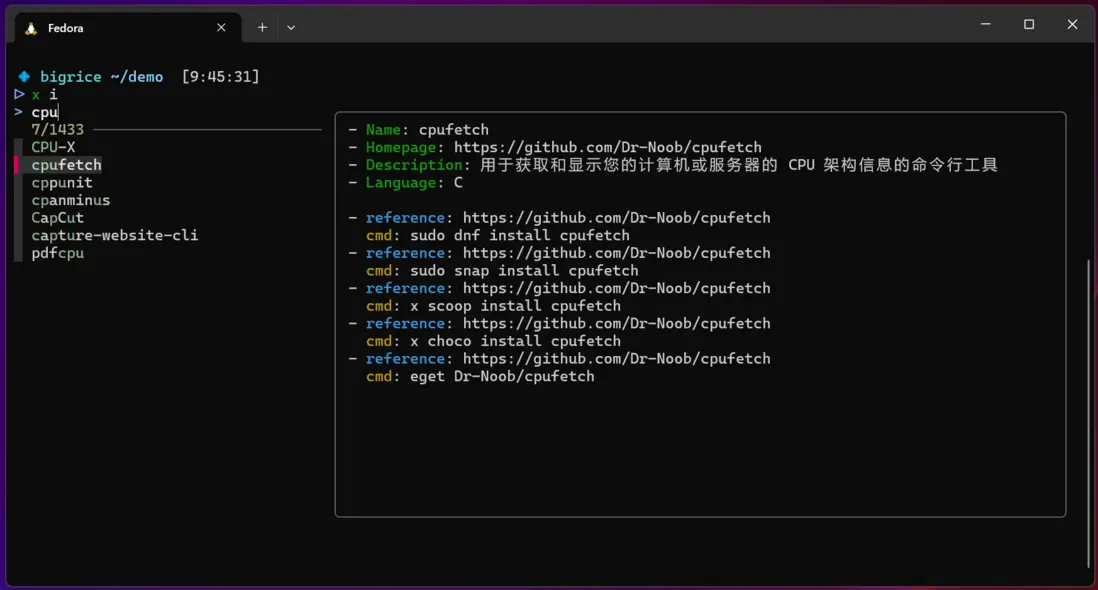Select the highlighted cpufetch entry
The height and width of the screenshot is (590, 1098).
66,165
